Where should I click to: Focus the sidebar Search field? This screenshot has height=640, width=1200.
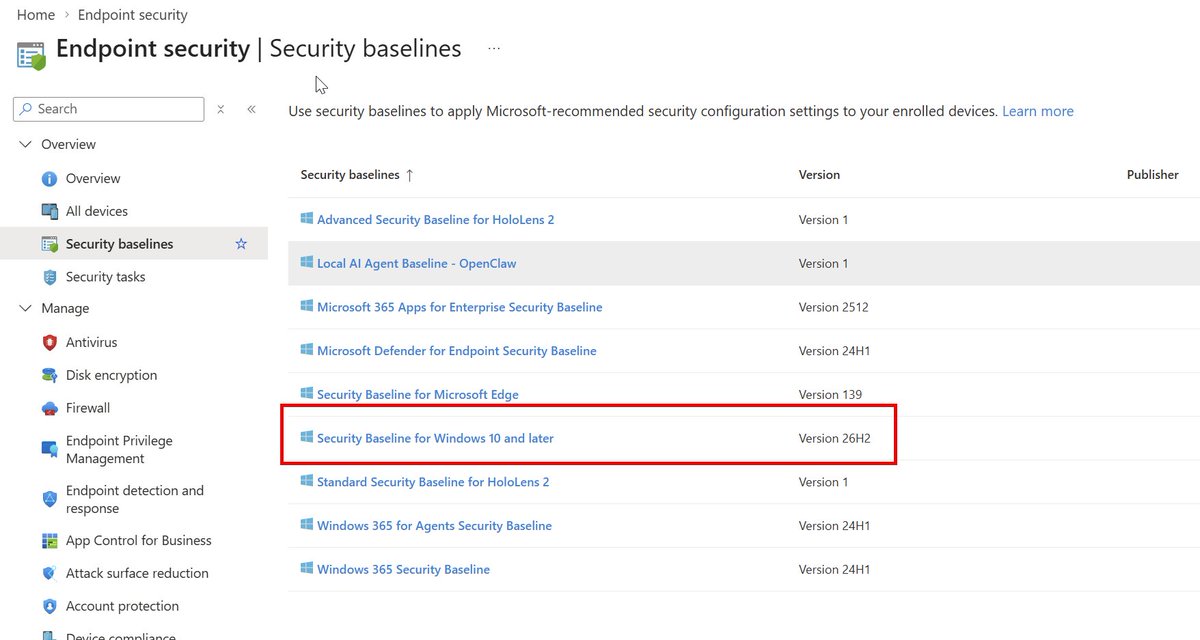pos(109,109)
